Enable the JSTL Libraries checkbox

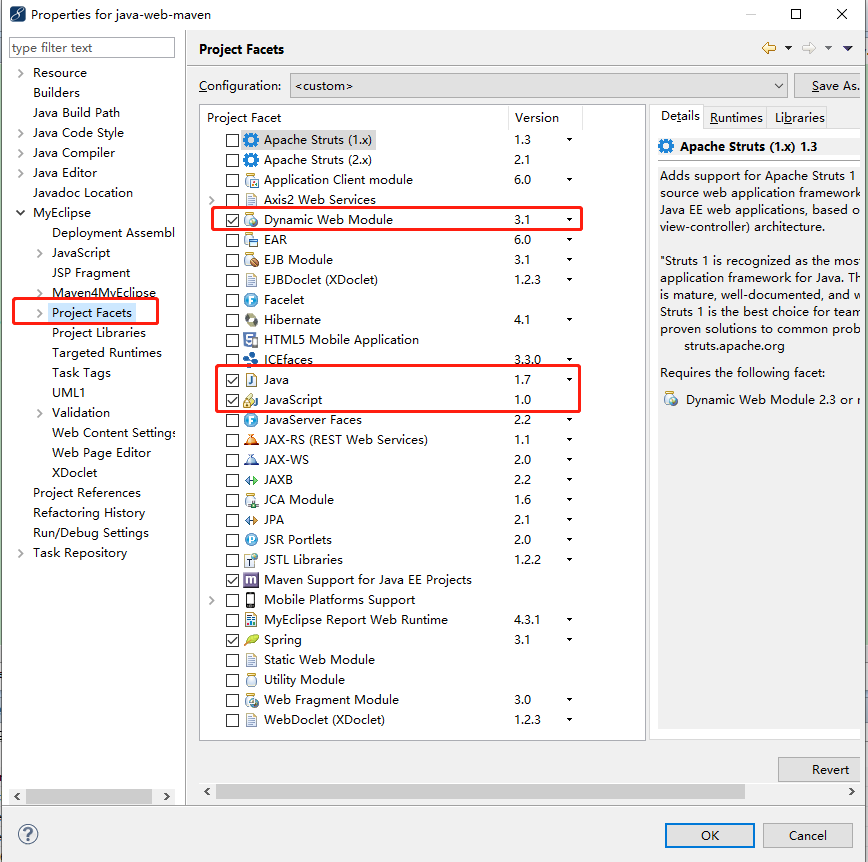[232, 560]
